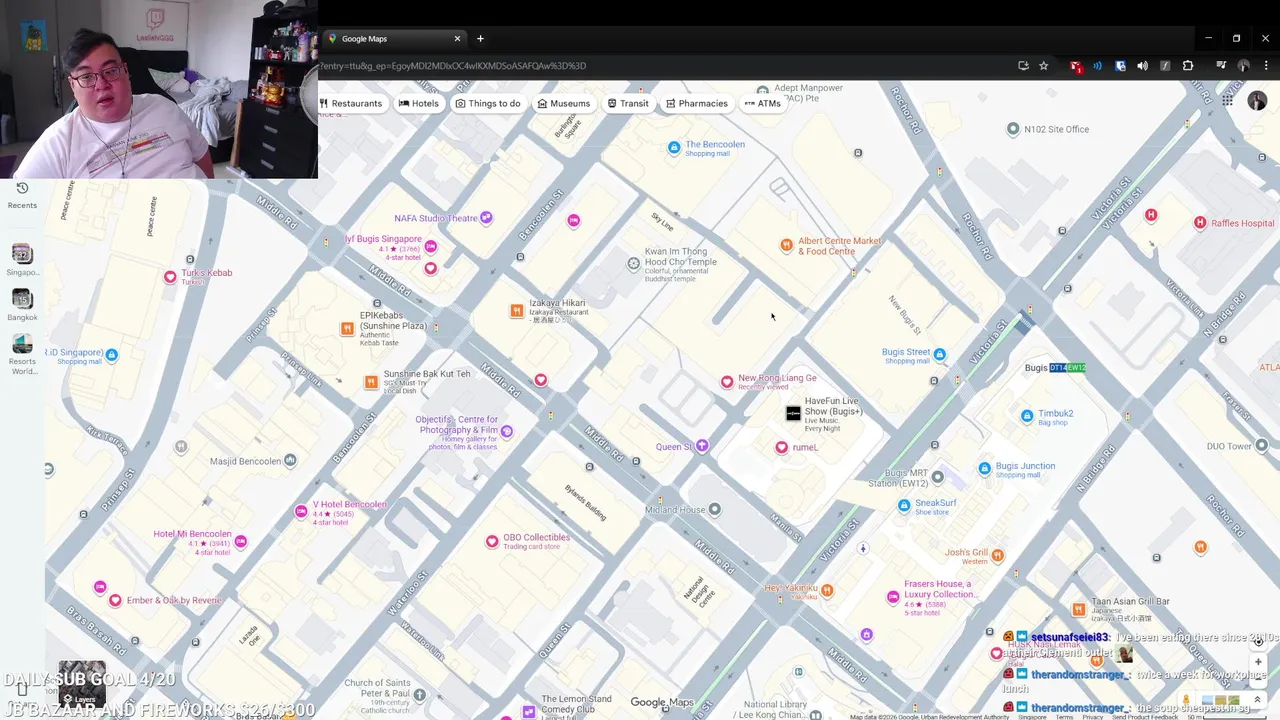Click the install app icon in address bar
This screenshot has width=1280, height=720.
point(1023,66)
